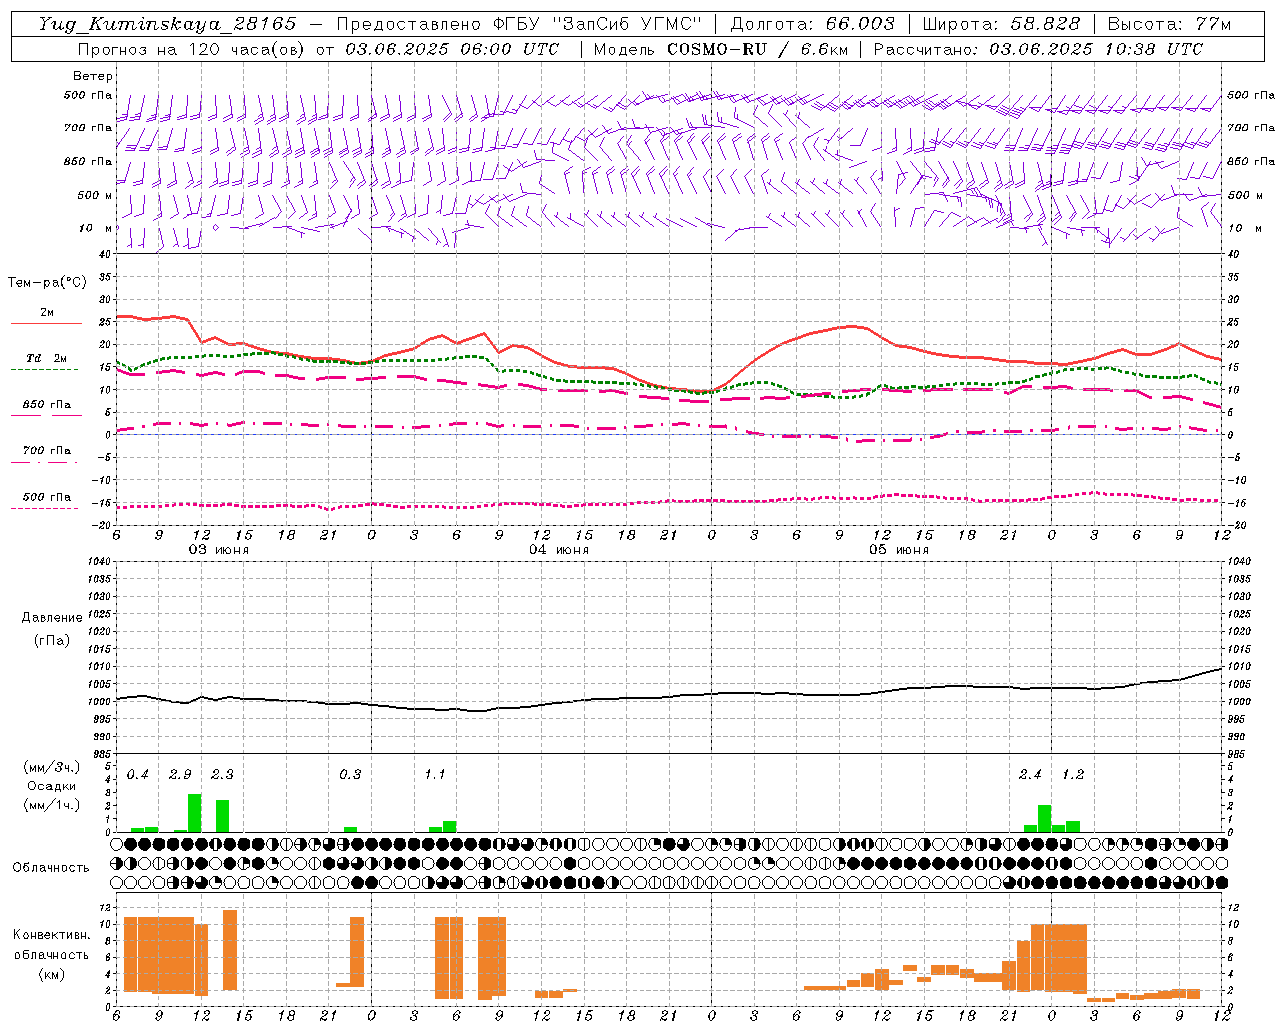Click the Модель COSMO-RU / 6.6км label
Viewport: 1280px width, 1024px height.
pos(721,49)
